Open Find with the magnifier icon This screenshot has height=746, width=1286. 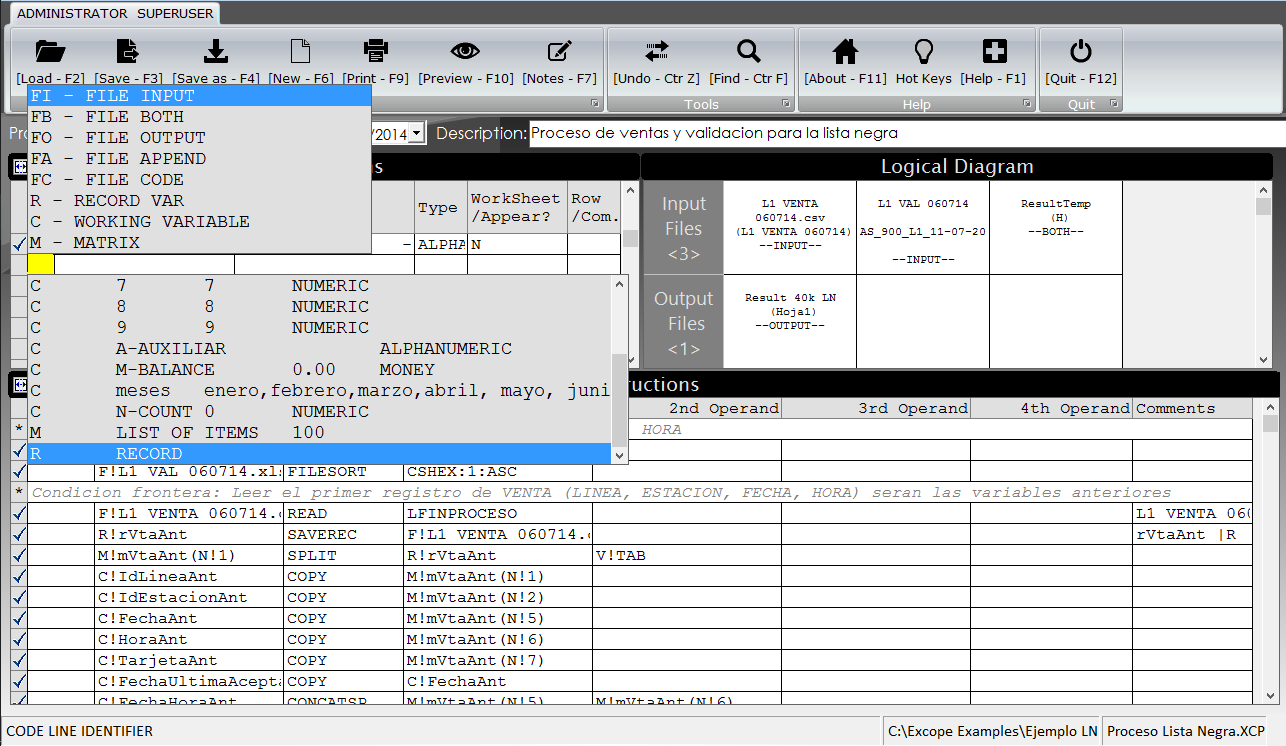(x=748, y=51)
